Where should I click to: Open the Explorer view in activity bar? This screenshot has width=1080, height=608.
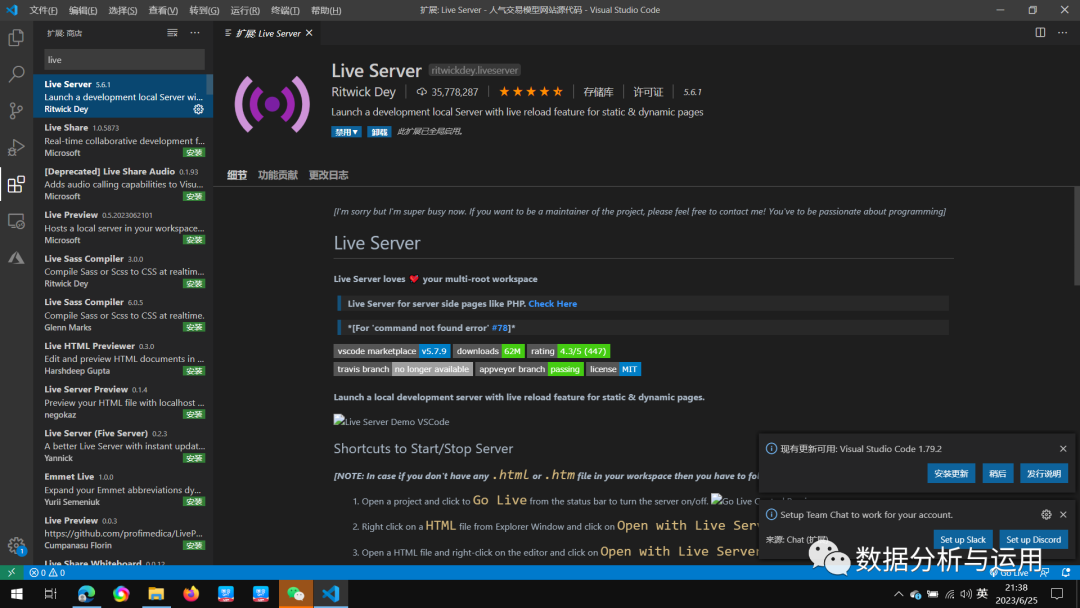[16, 38]
